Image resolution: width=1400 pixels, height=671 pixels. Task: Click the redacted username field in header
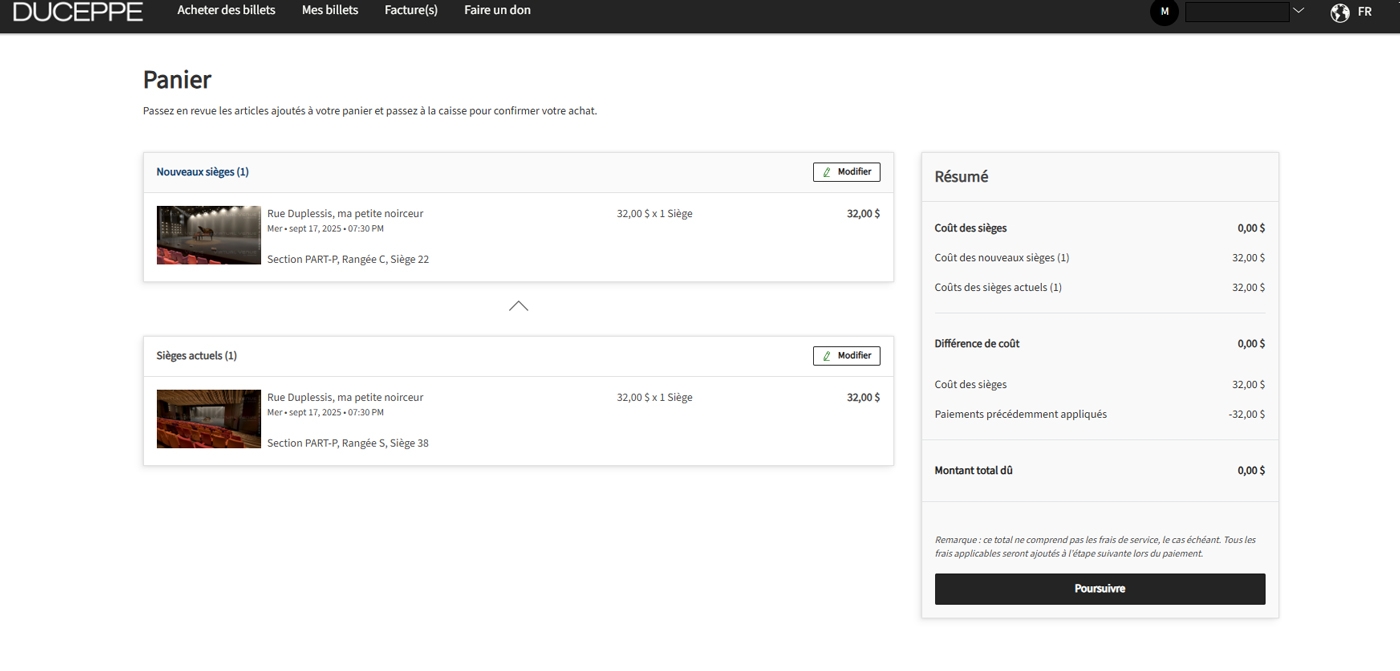pyautogui.click(x=1237, y=12)
